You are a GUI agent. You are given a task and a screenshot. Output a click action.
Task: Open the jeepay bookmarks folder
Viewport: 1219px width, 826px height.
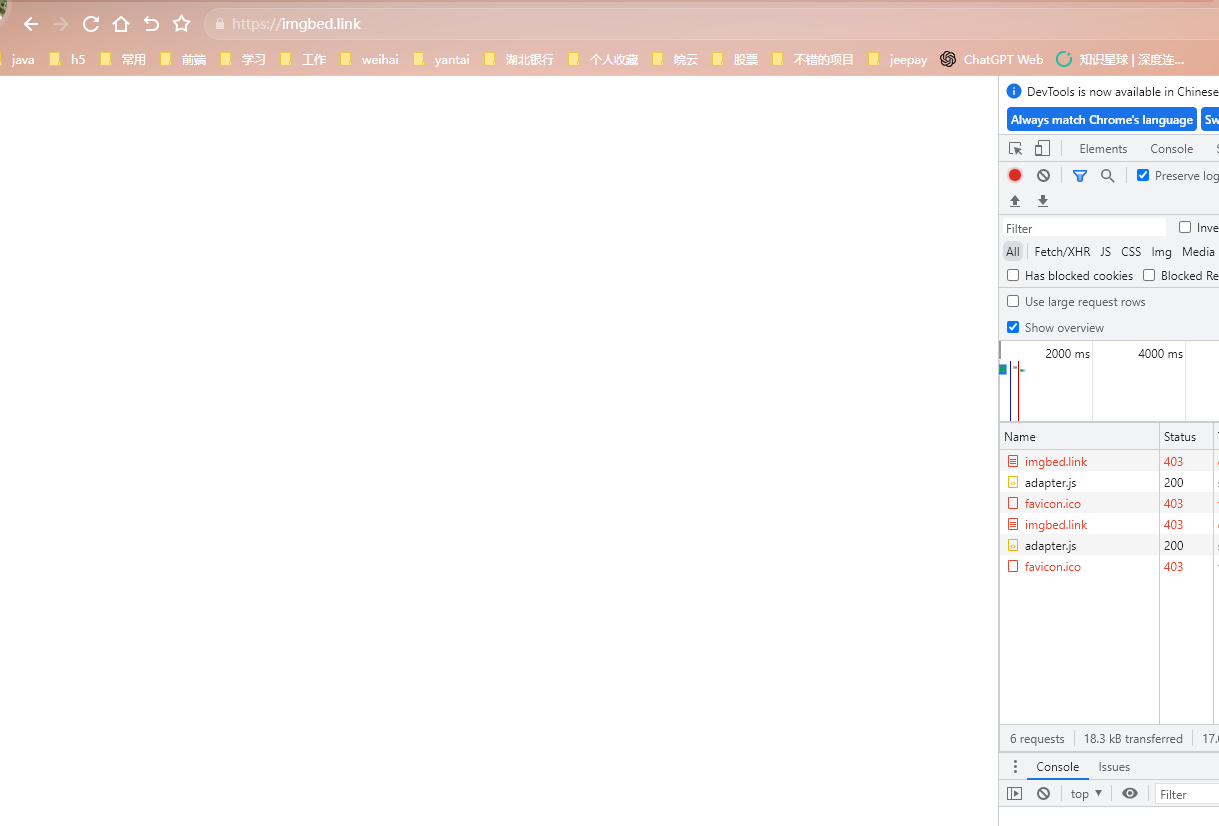point(898,60)
